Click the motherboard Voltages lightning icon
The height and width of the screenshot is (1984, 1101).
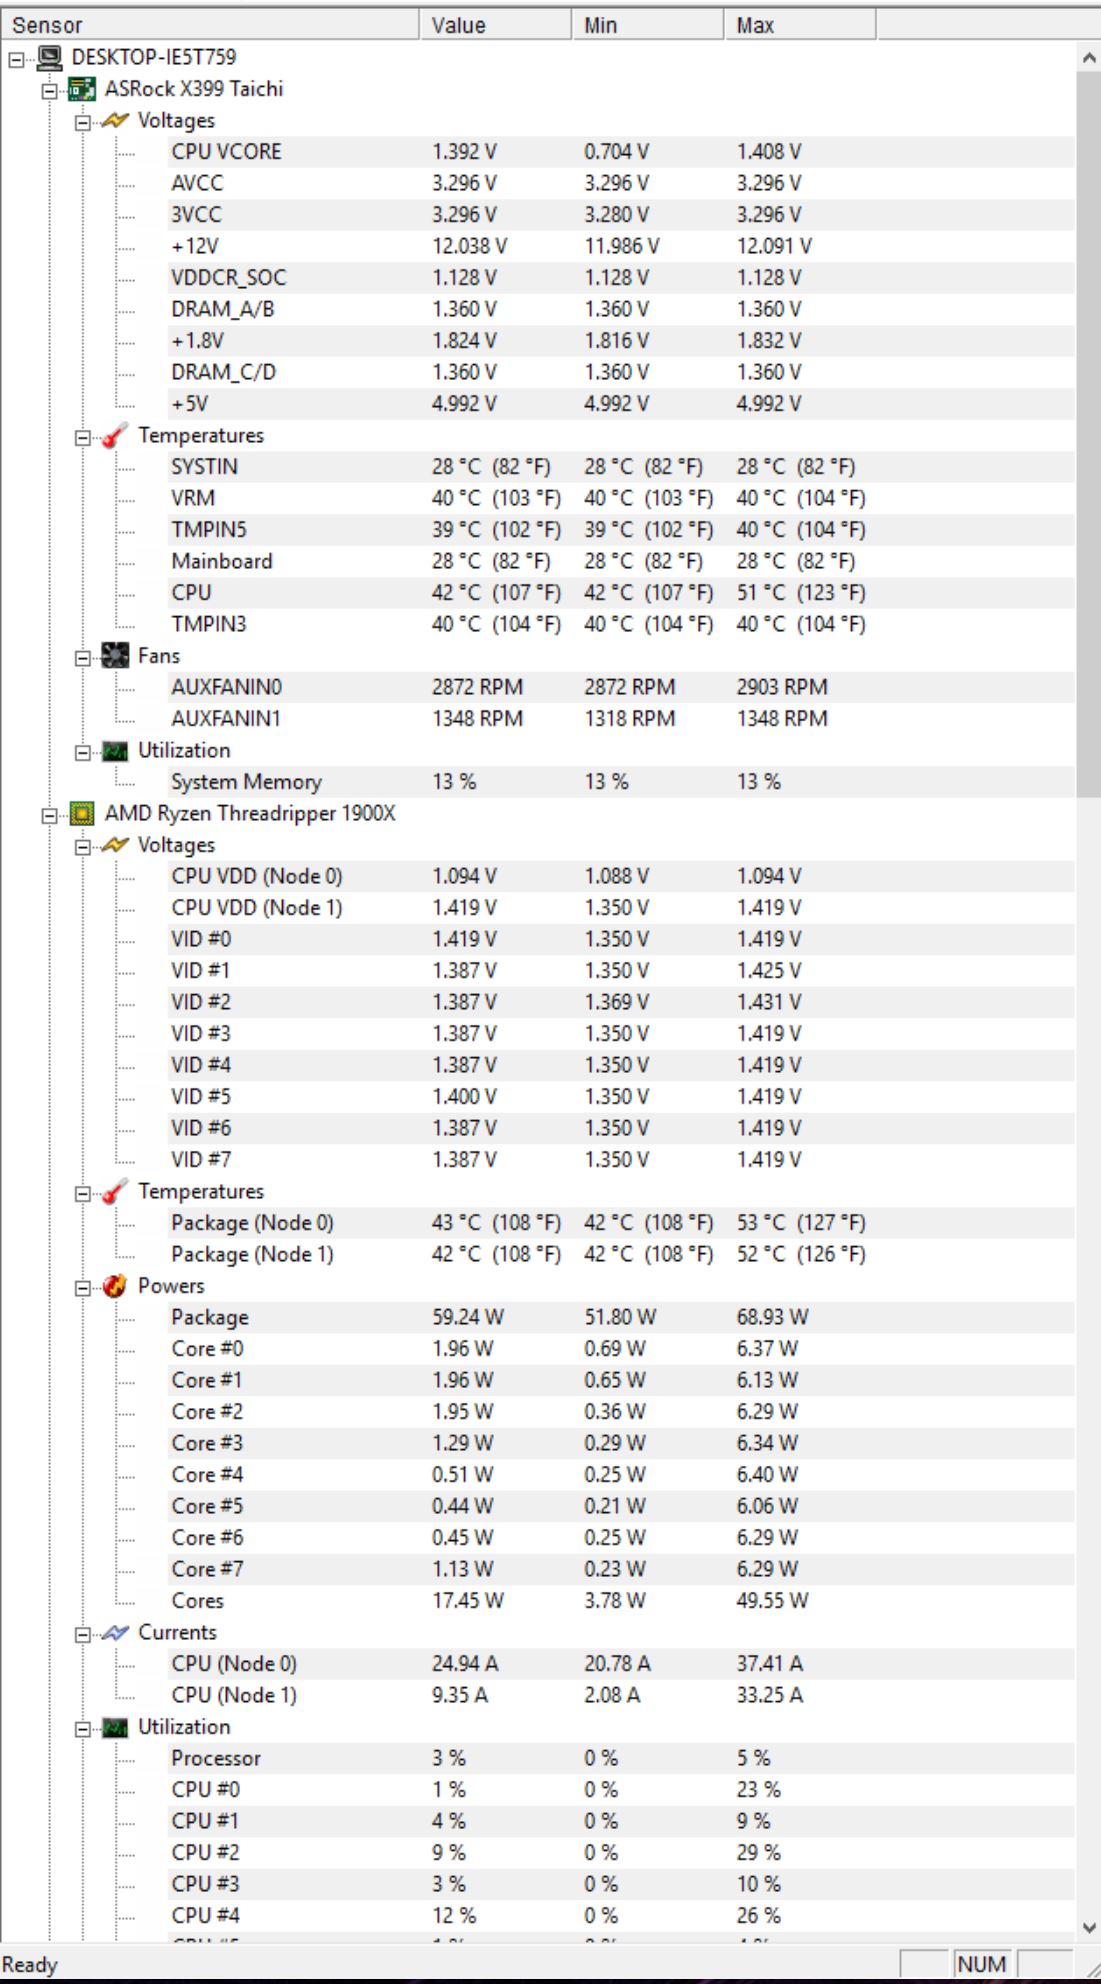(x=115, y=120)
